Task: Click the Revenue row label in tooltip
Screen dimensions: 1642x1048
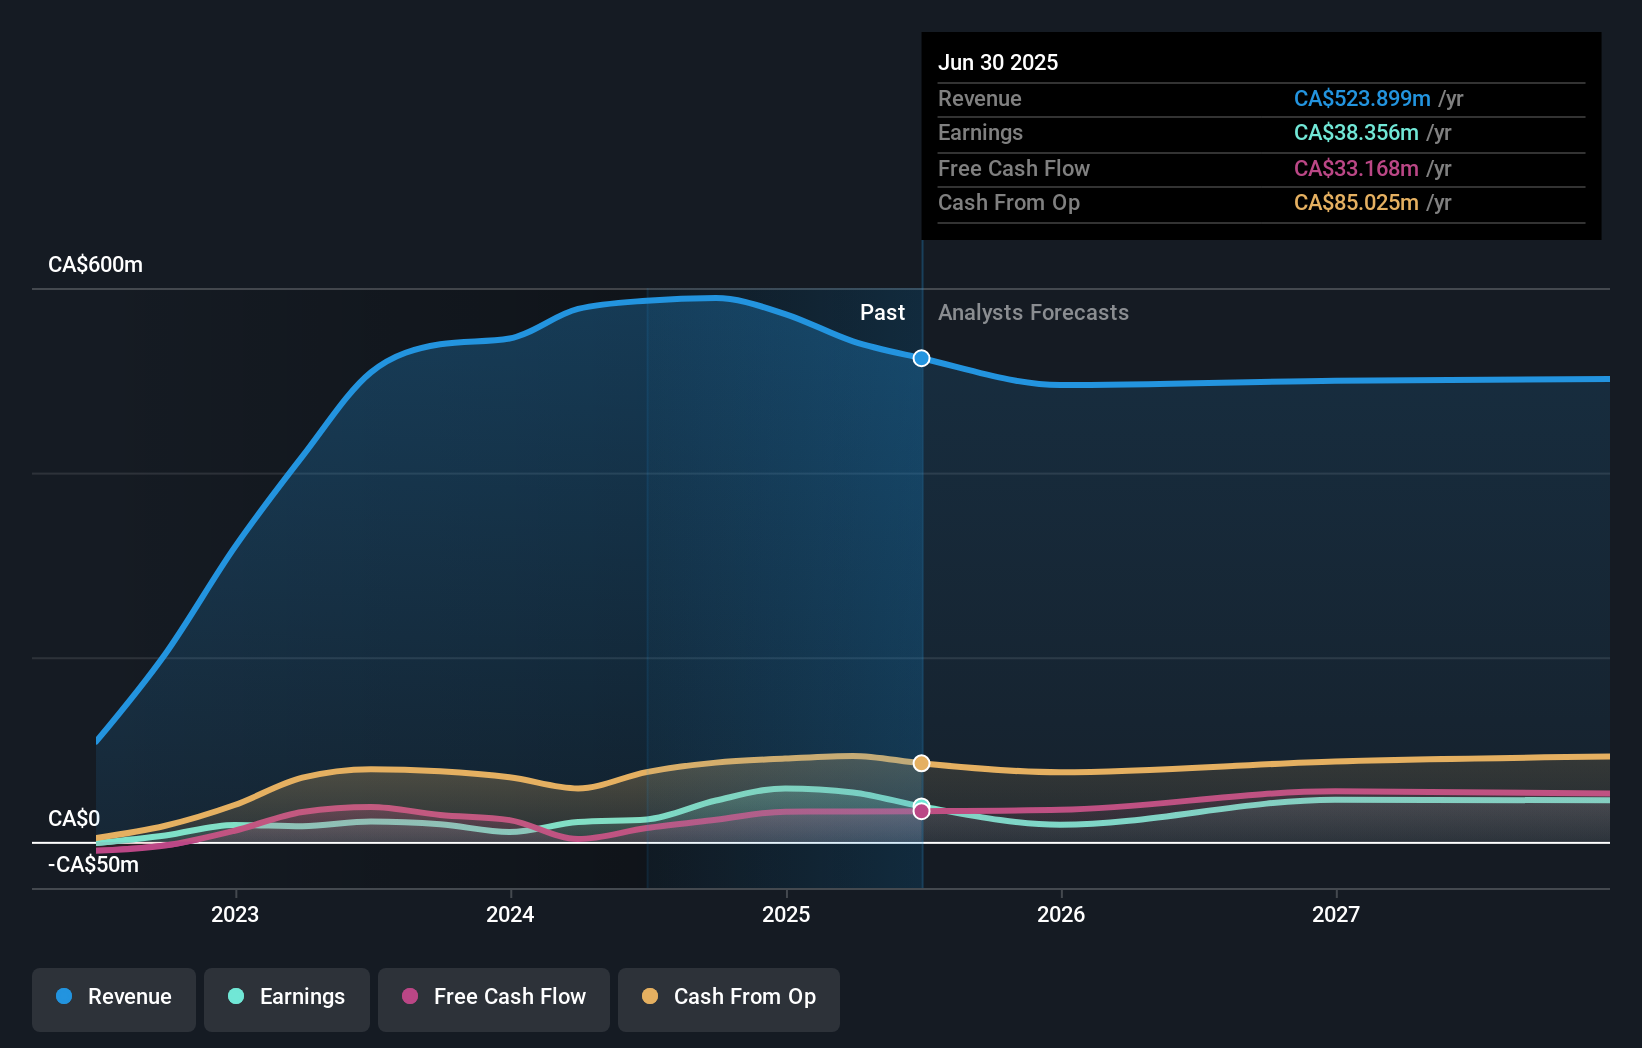Action: 980,98
